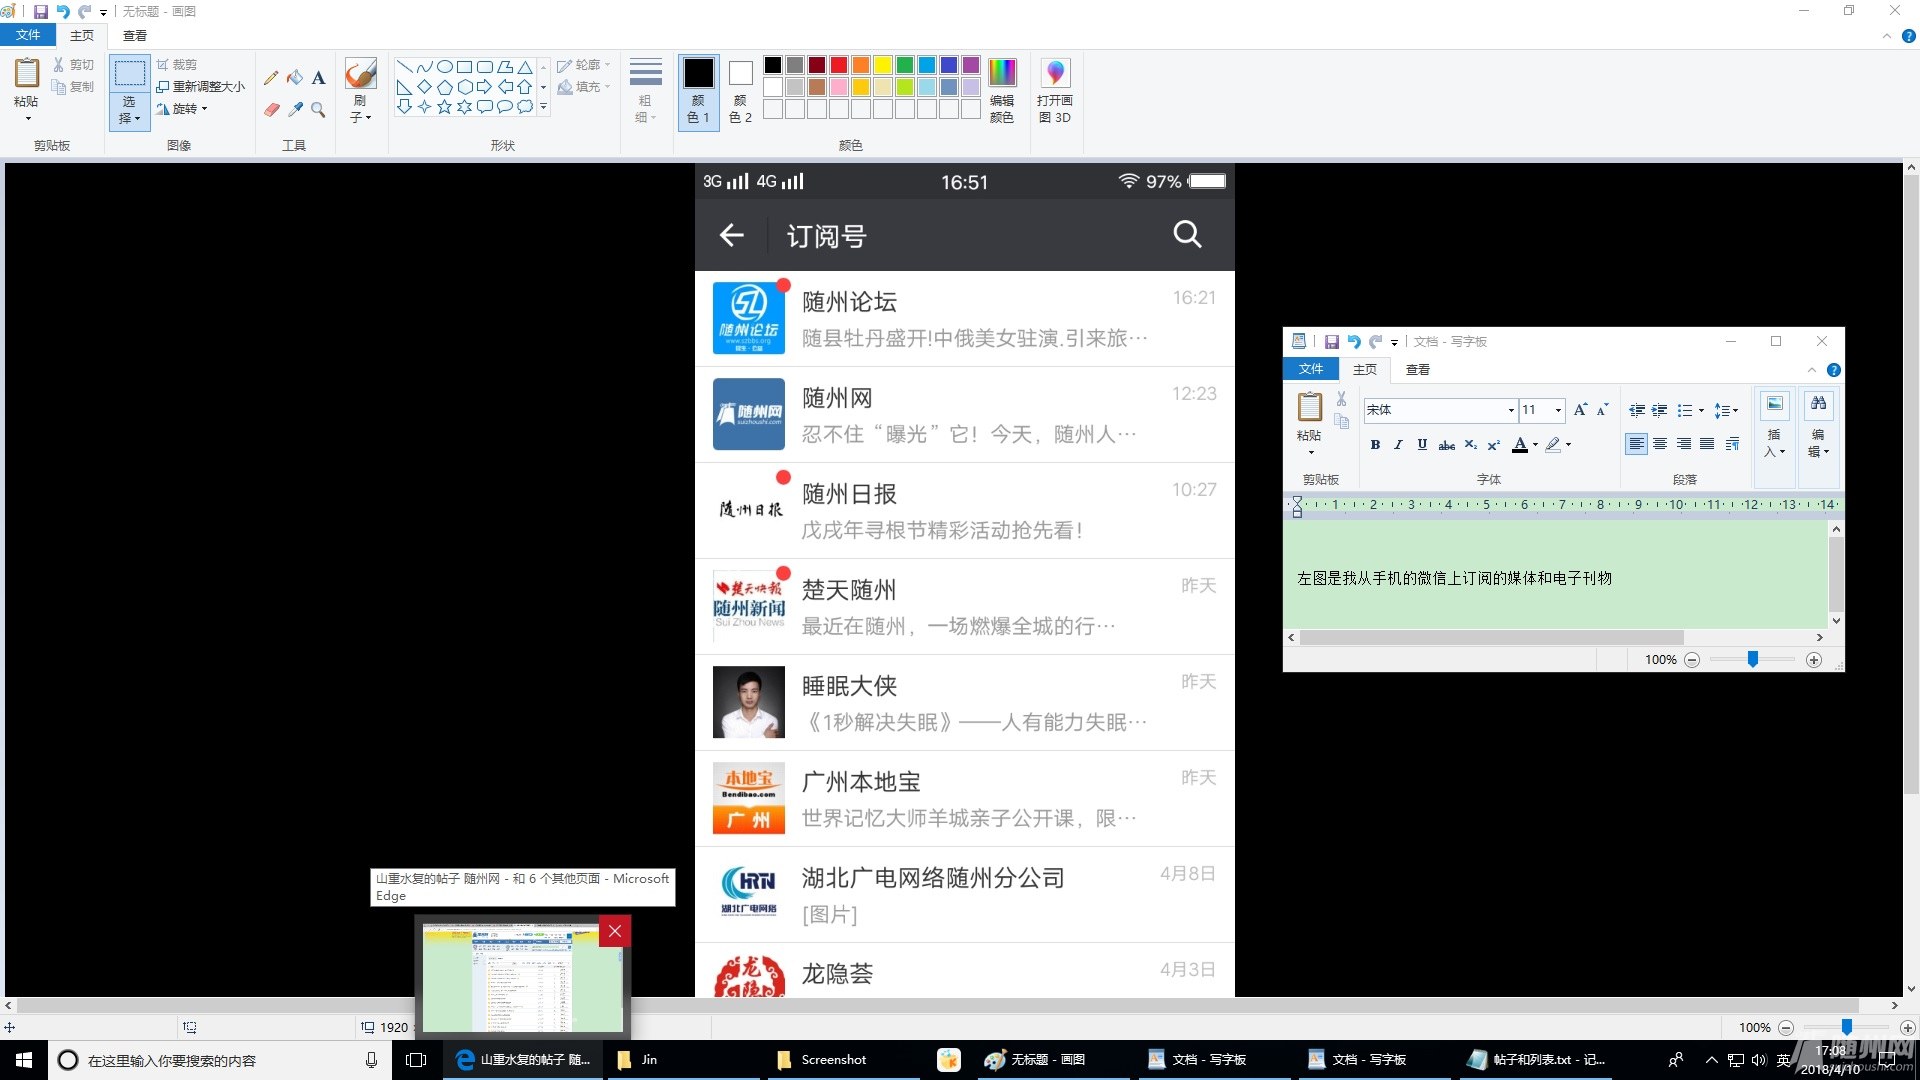Pick the yellow color swatch

(883, 66)
